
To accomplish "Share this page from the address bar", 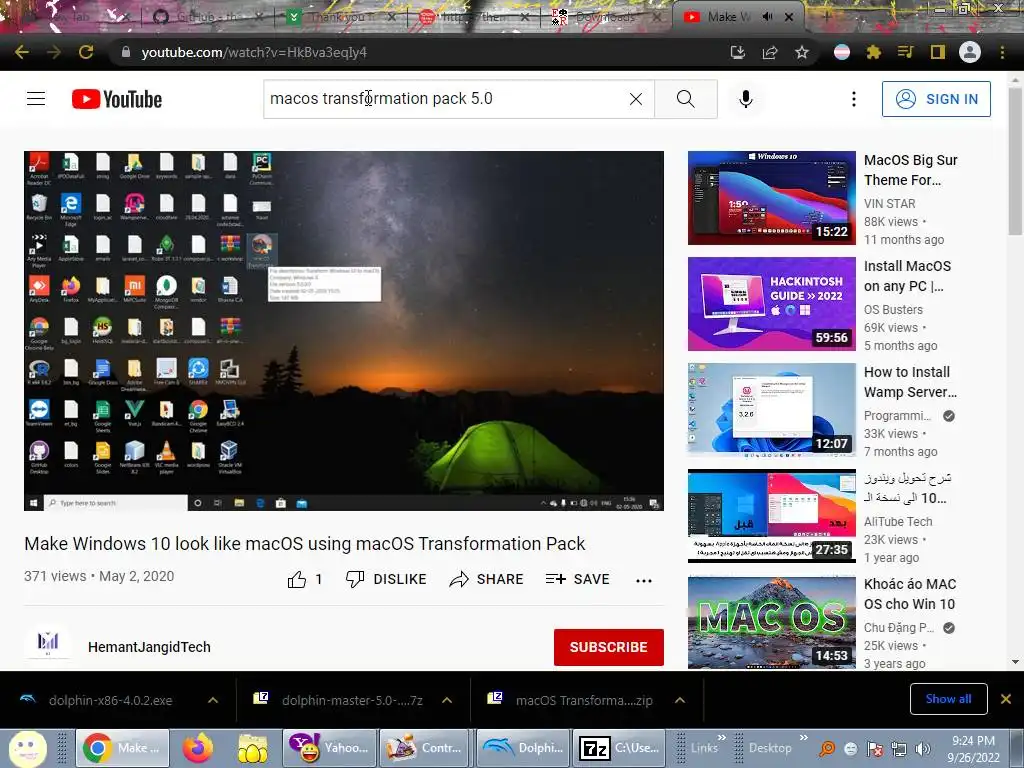I will click(x=770, y=52).
